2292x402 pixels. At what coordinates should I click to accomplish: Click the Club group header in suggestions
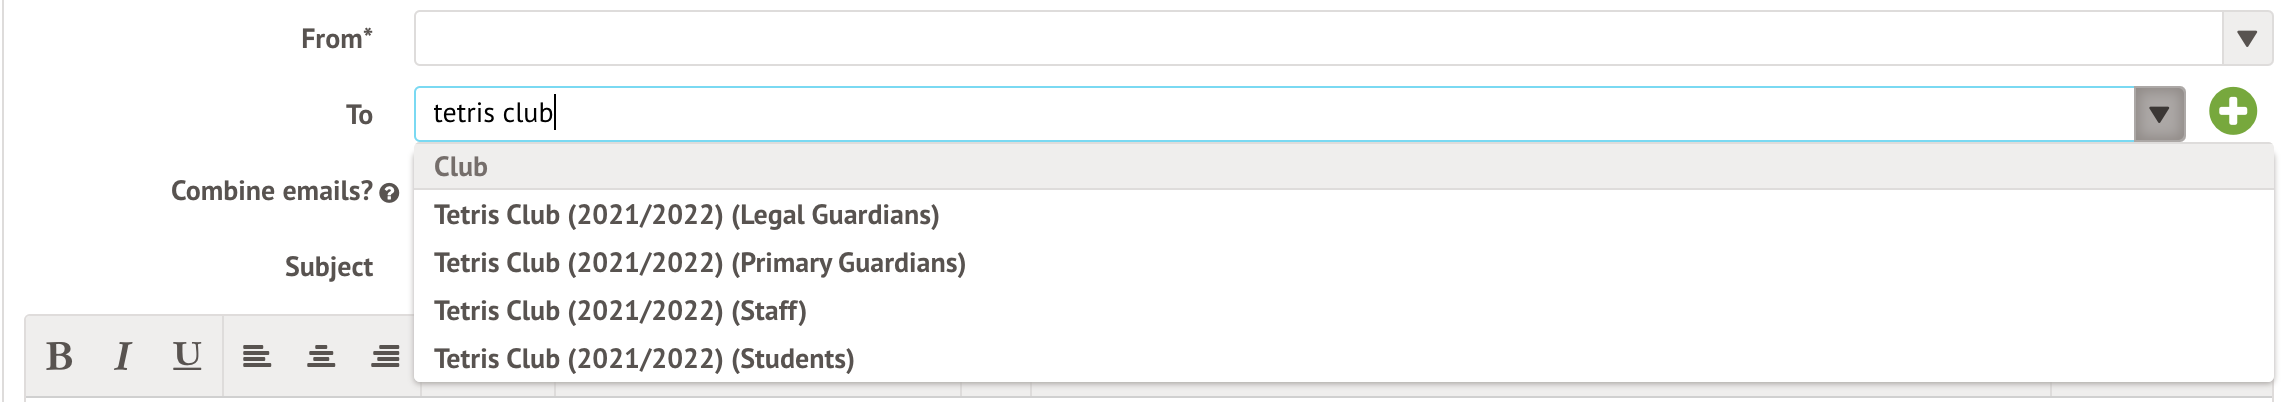461,167
